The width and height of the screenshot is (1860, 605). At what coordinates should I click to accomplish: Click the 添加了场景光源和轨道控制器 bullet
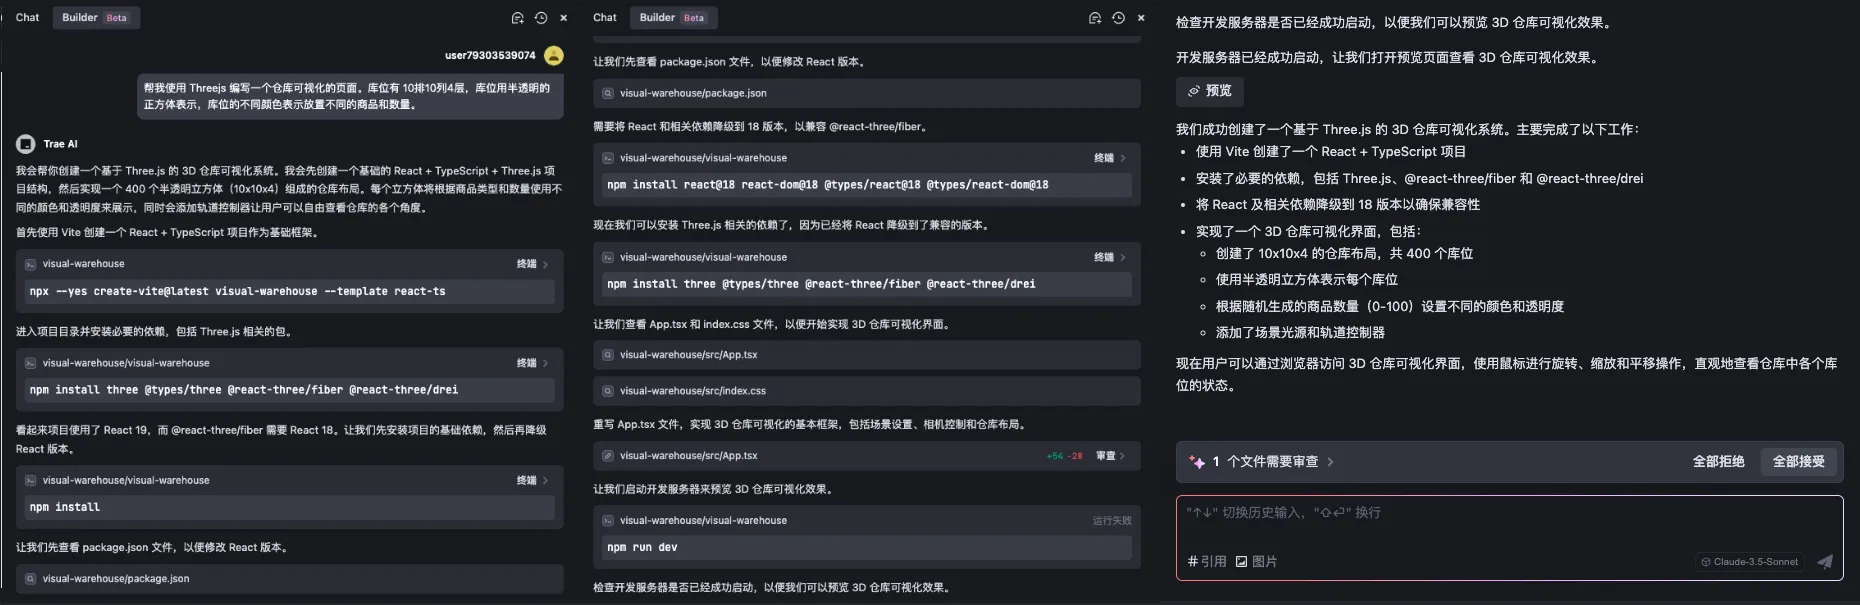(1300, 333)
